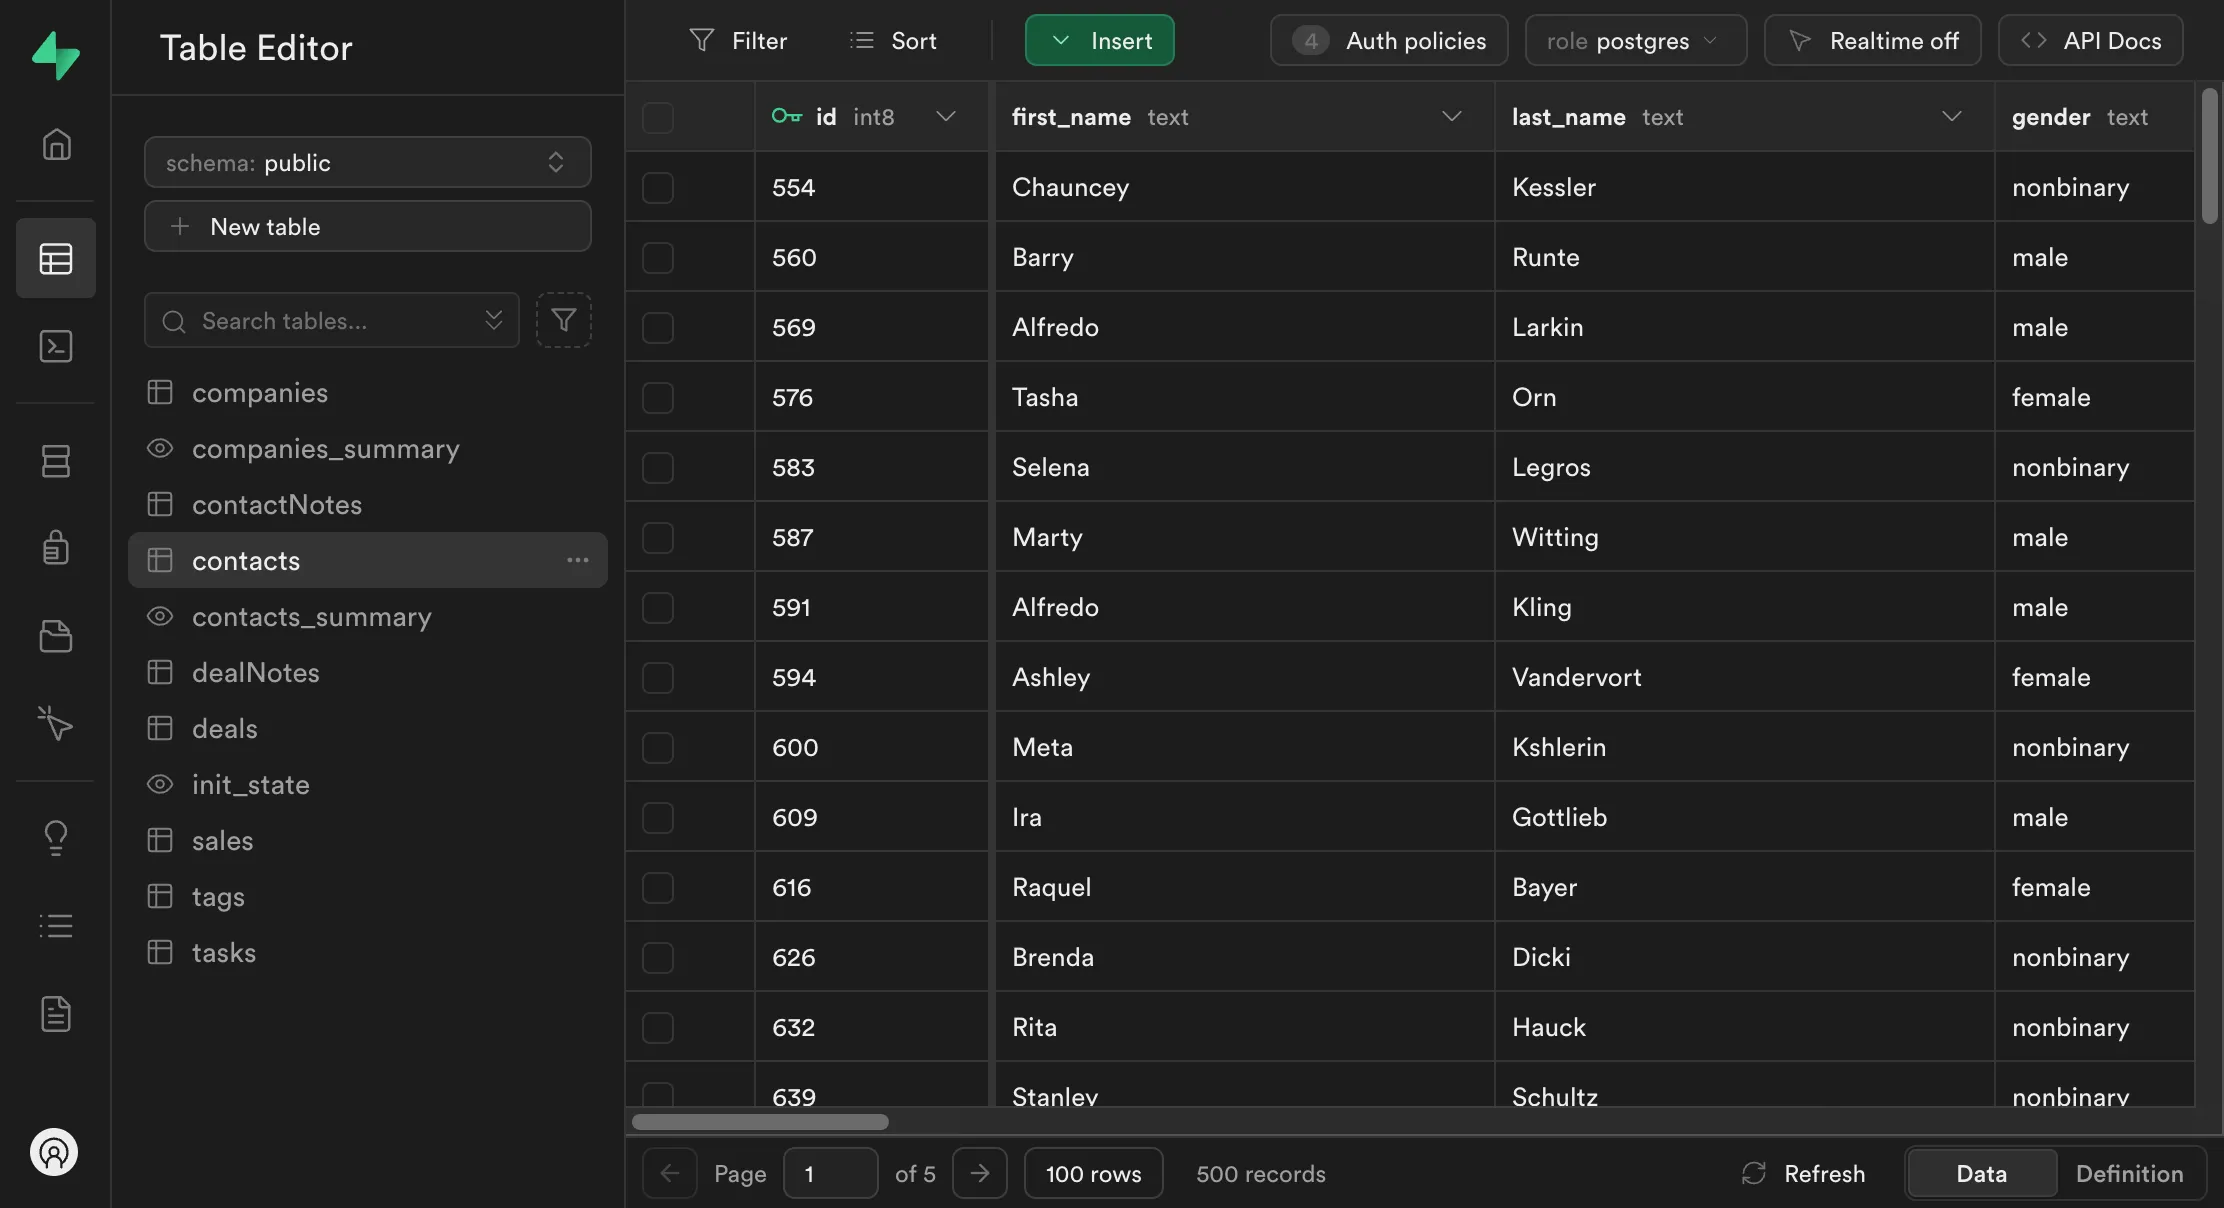
Task: Click the horizontal scrollbar under the table
Action: tap(760, 1122)
